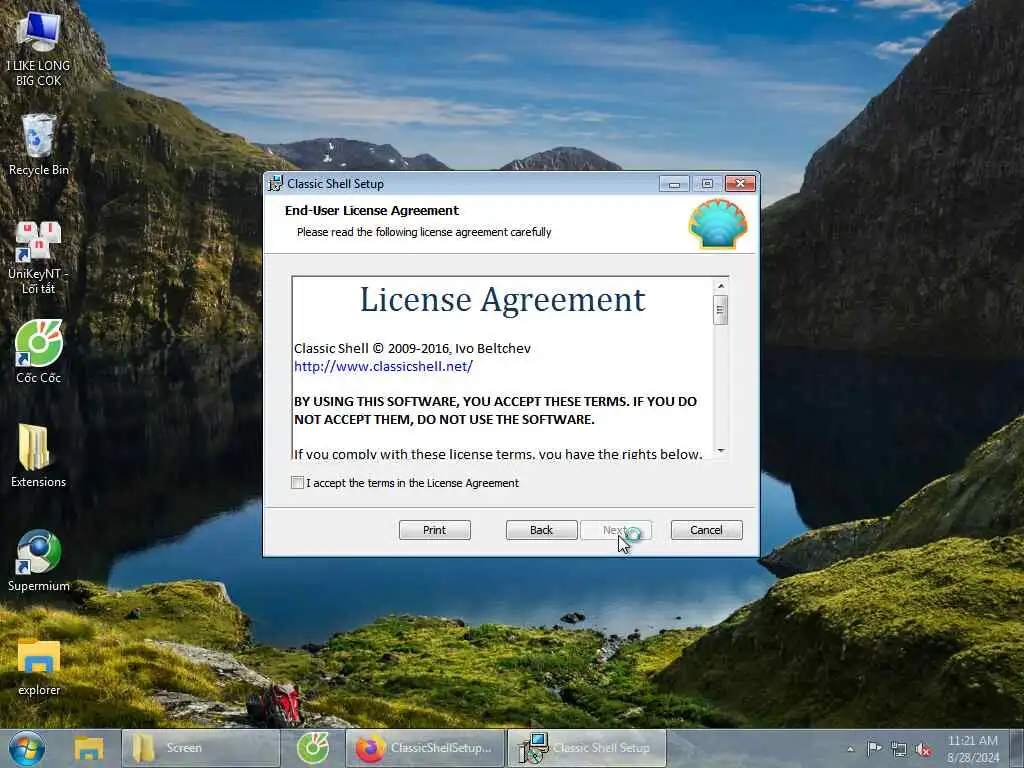This screenshot has height=768, width=1024.
Task: Cancel the Classic Shell Setup
Action: click(707, 530)
